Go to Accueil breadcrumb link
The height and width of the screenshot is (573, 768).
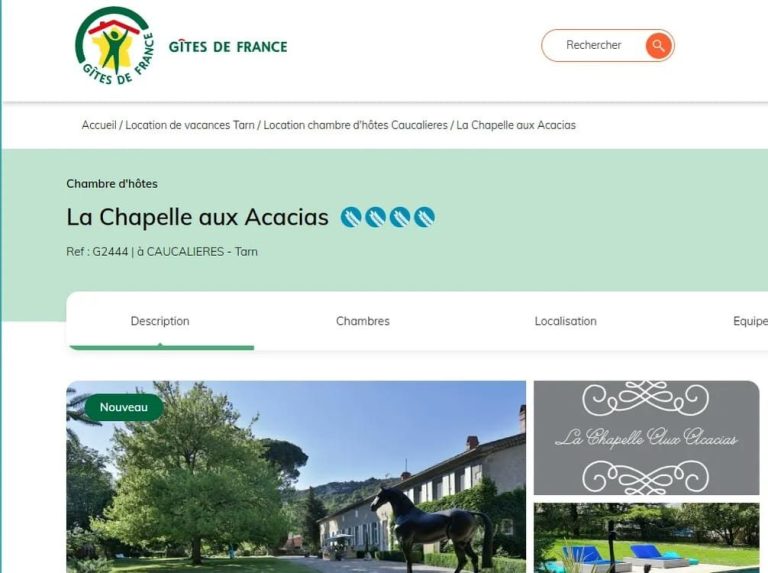[99, 125]
